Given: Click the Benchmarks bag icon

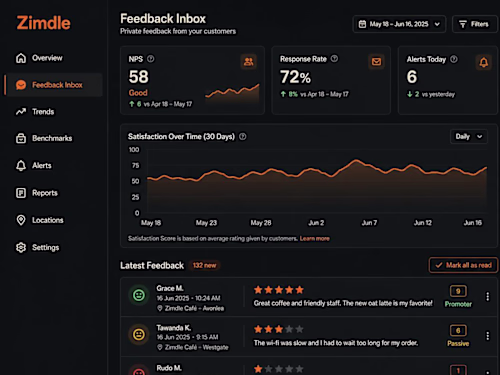Looking at the screenshot, I should 21,138.
